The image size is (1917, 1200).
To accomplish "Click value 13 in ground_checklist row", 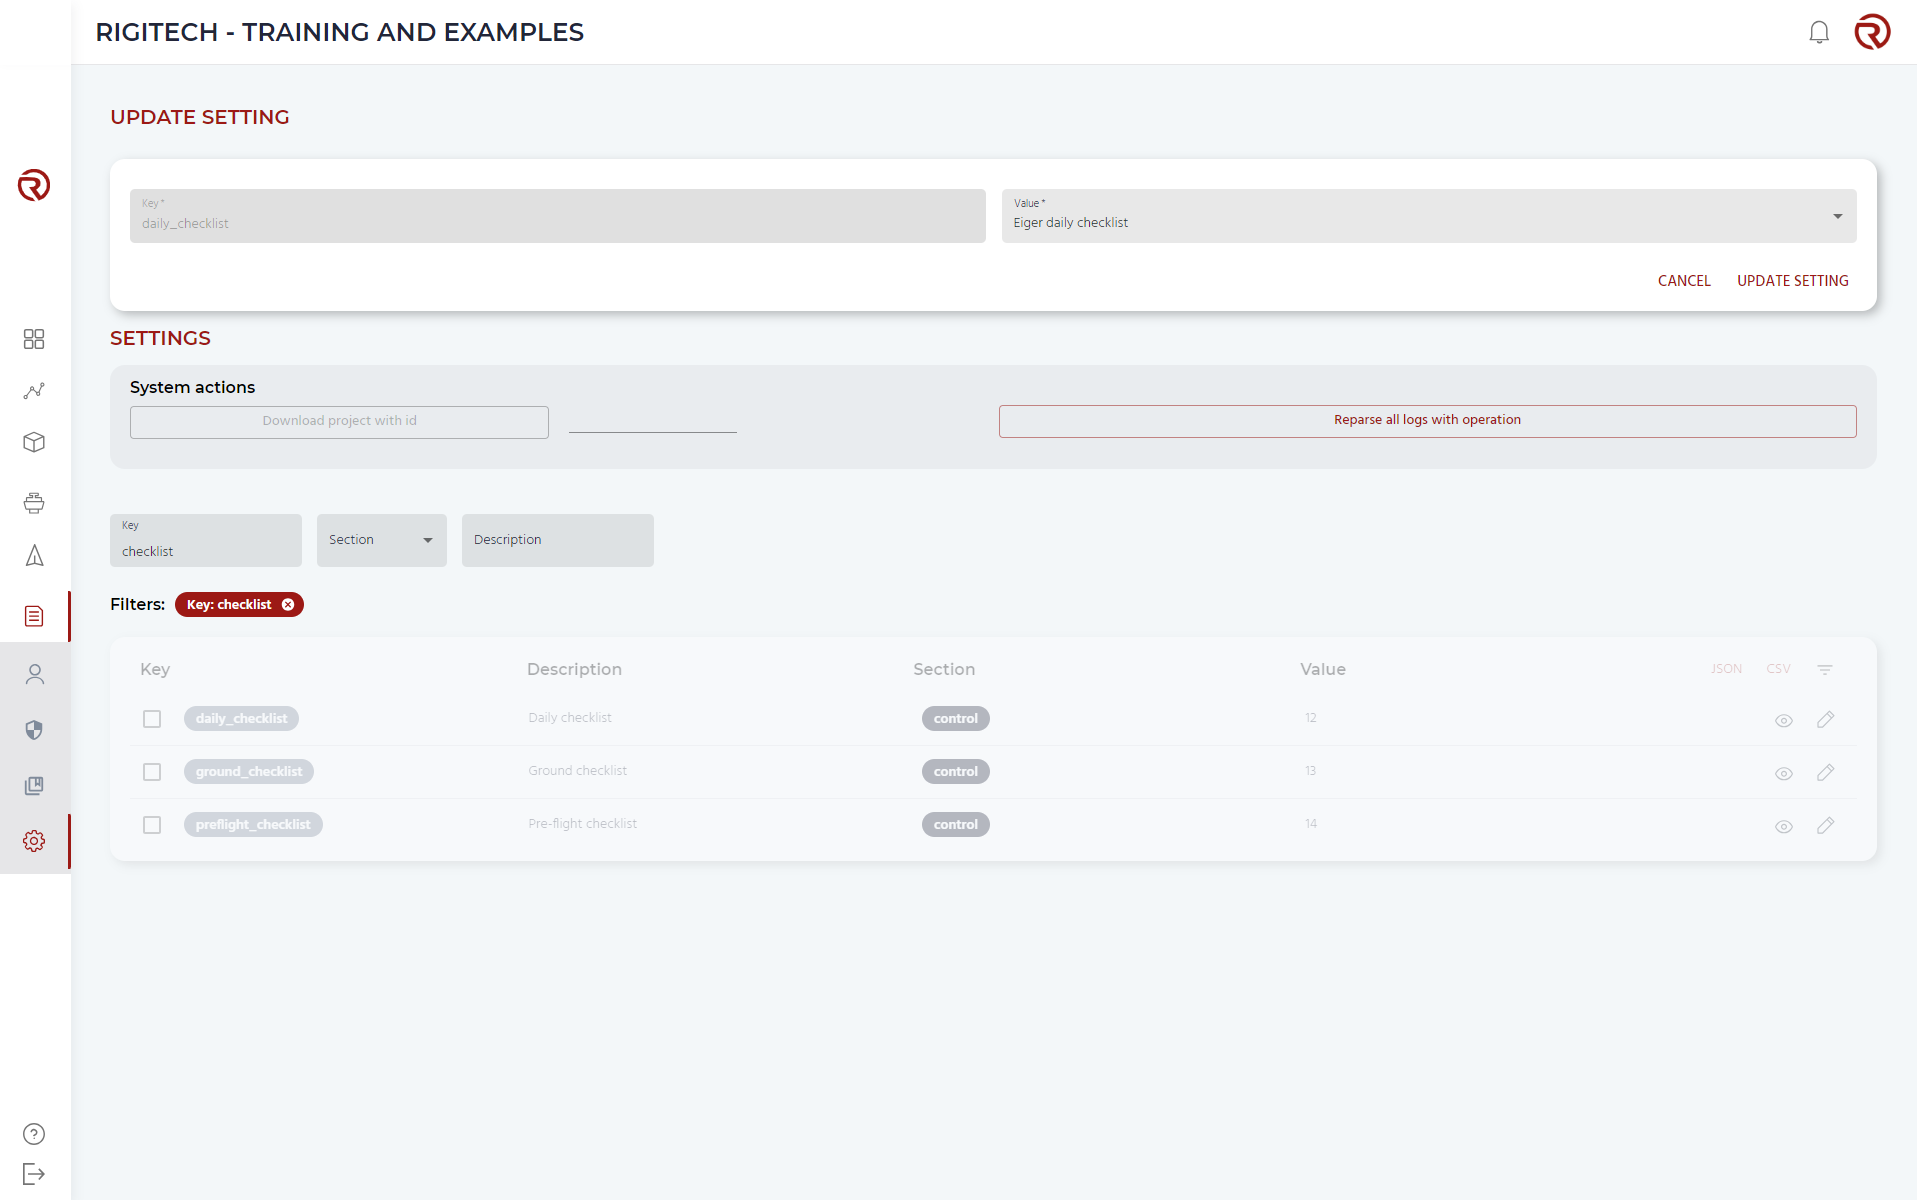I will pyautogui.click(x=1311, y=771).
